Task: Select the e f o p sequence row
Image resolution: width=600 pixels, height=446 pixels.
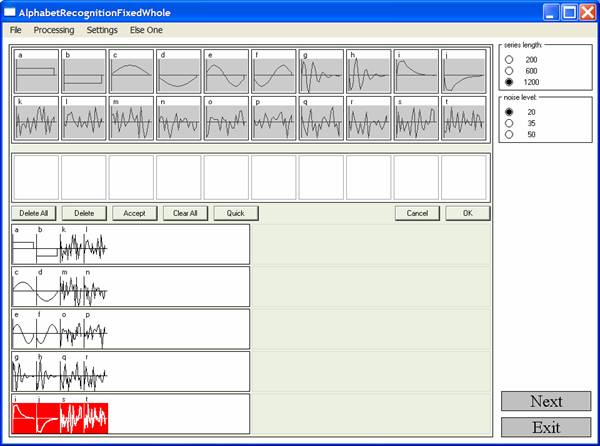Action: tap(130, 329)
